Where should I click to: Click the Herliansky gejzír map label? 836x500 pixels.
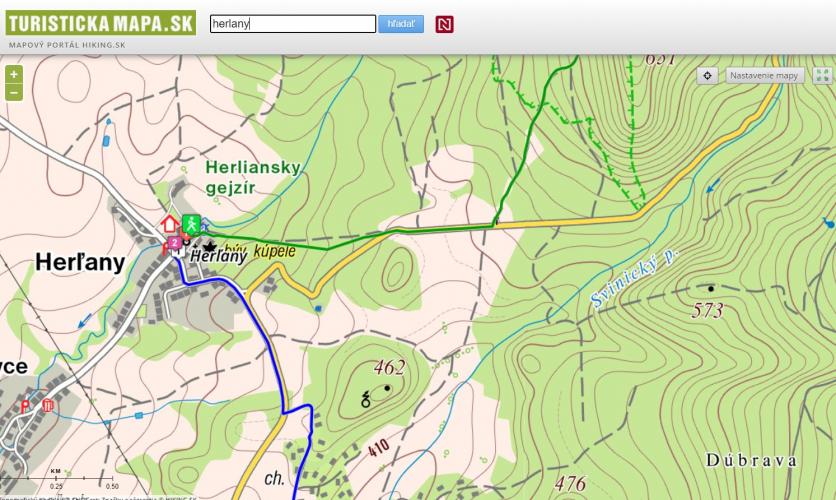click(x=252, y=178)
